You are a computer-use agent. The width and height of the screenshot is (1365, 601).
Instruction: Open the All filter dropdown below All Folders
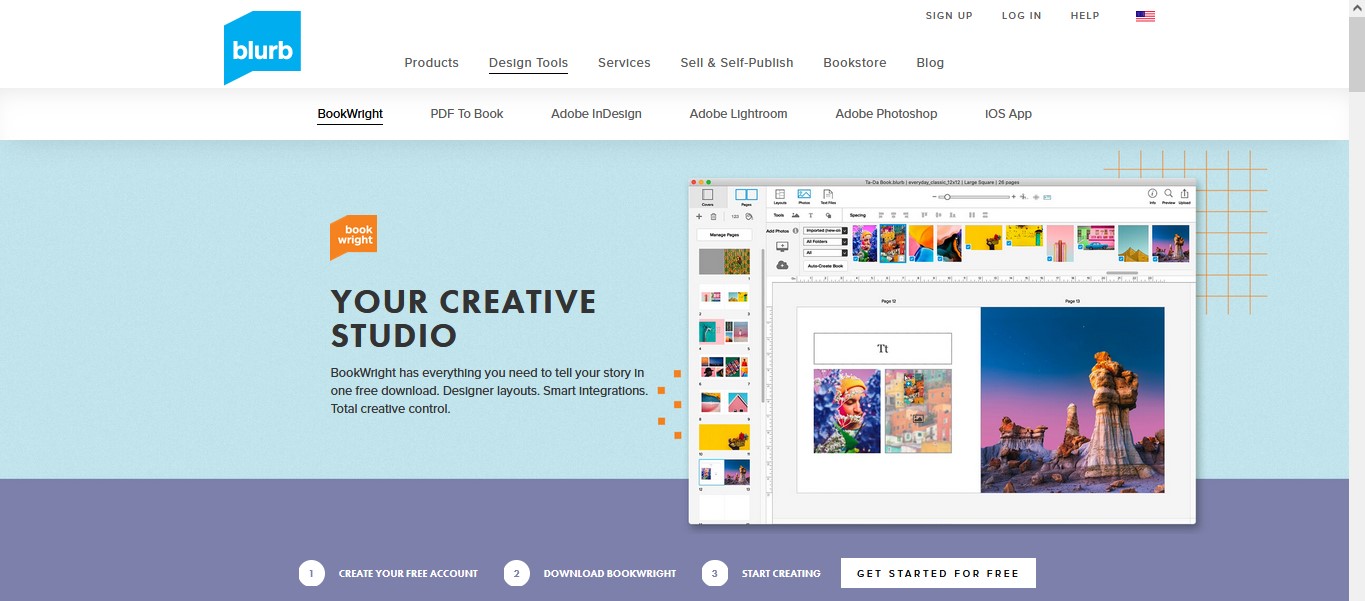click(825, 253)
